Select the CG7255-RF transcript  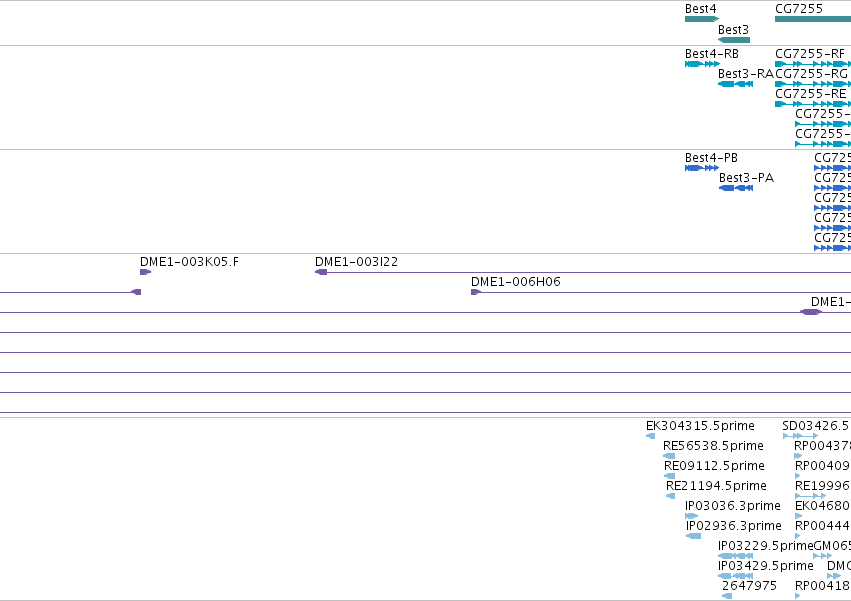click(813, 64)
